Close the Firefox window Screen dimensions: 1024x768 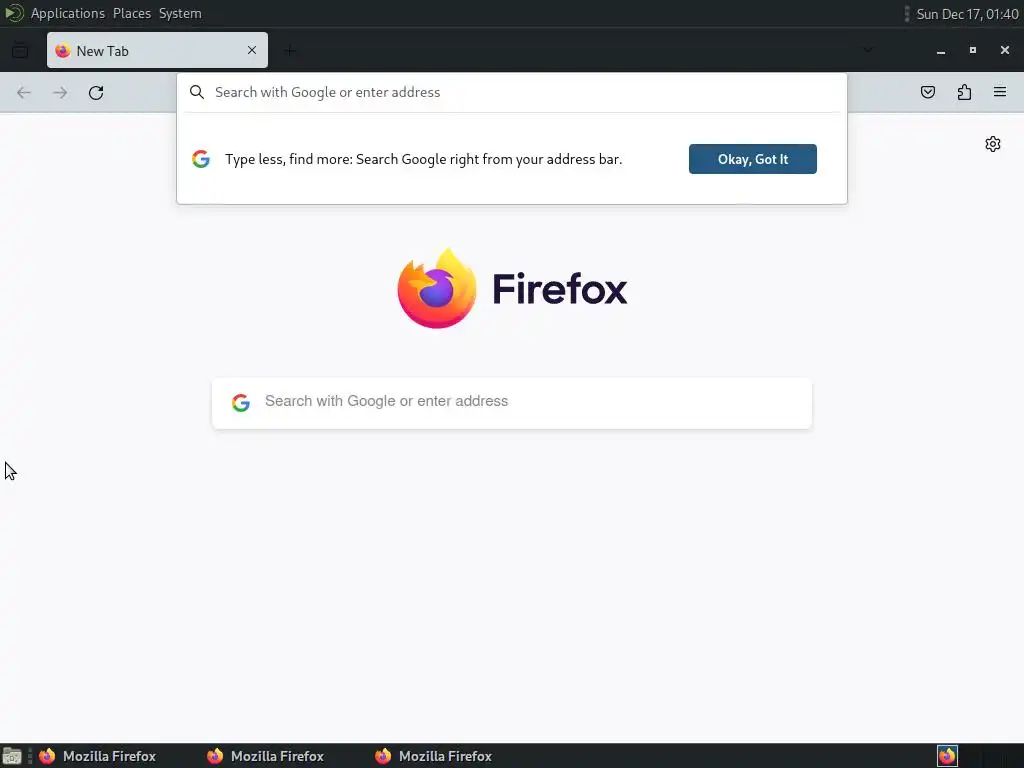pos(1005,50)
